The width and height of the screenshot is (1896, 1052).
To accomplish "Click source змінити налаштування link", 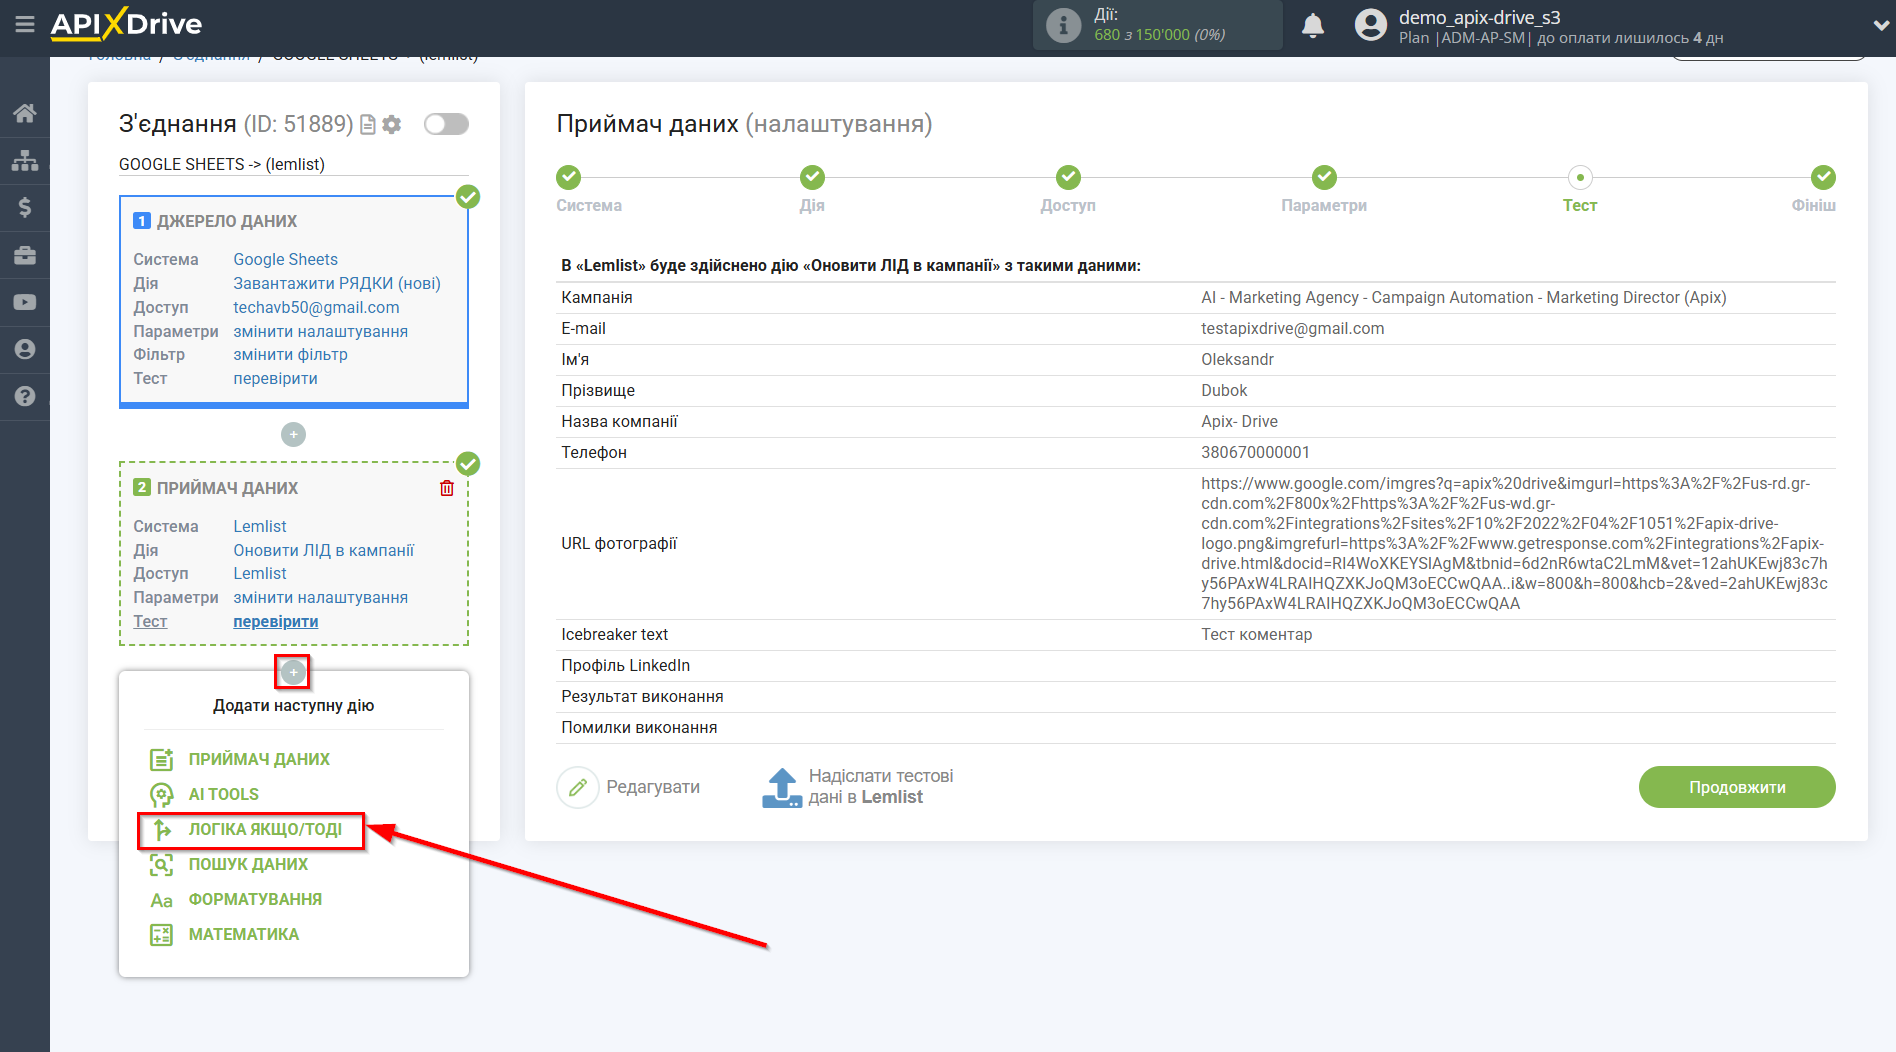I will tap(320, 332).
